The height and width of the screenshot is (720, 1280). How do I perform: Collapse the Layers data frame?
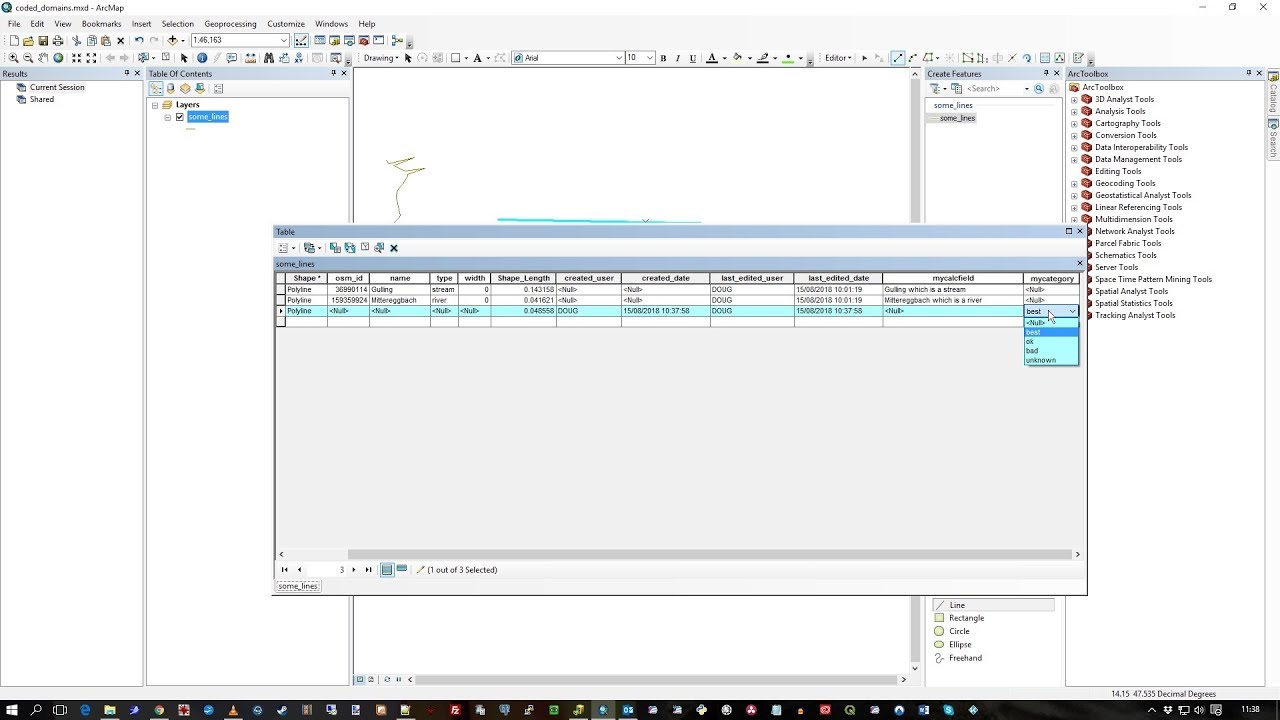click(156, 105)
